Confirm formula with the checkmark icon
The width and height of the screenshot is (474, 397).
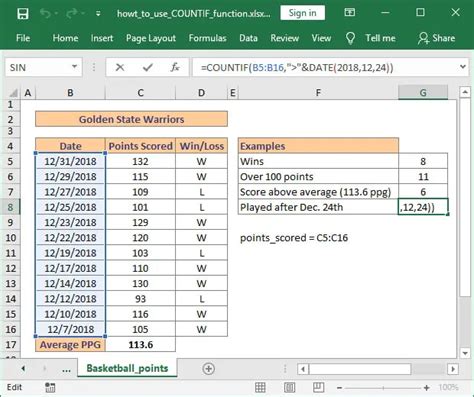(x=147, y=68)
